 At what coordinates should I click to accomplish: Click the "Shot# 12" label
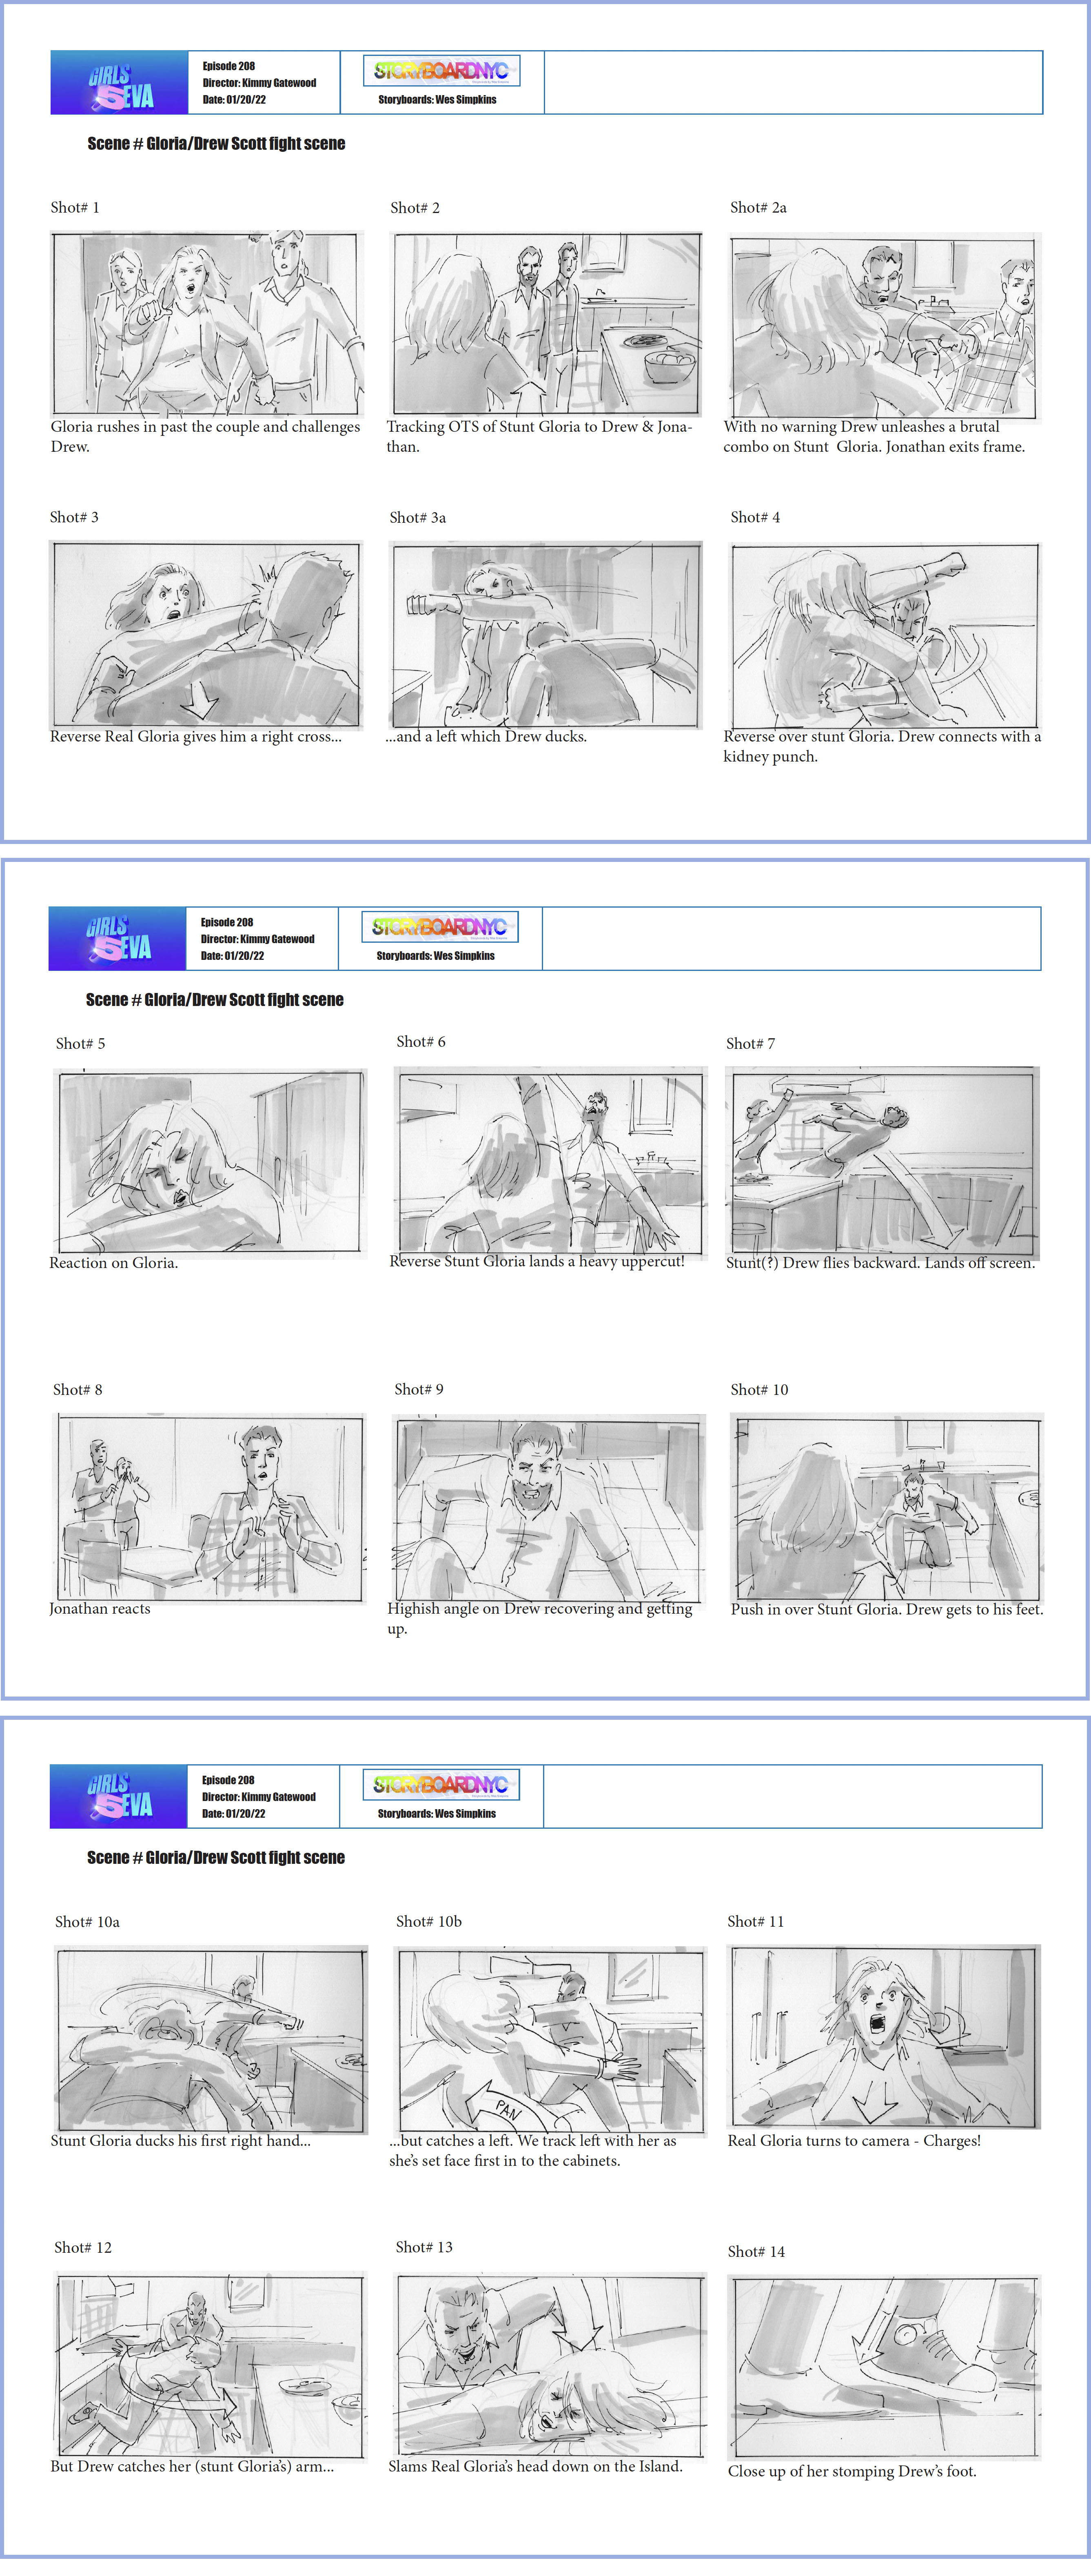83,2248
